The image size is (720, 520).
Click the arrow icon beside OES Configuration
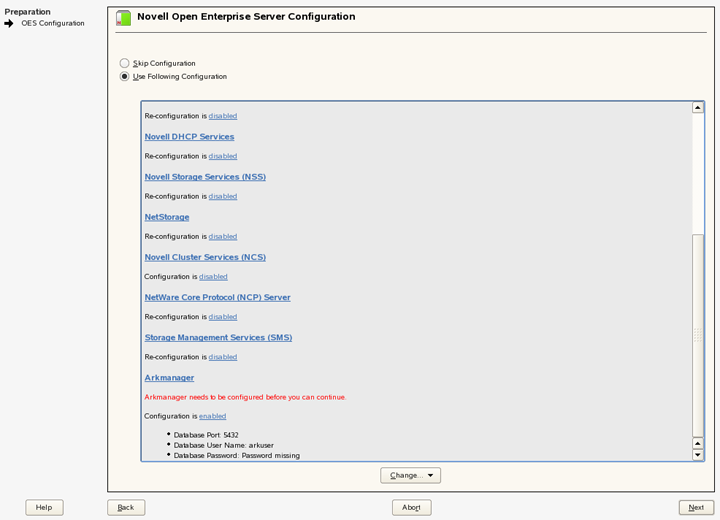click(9, 23)
